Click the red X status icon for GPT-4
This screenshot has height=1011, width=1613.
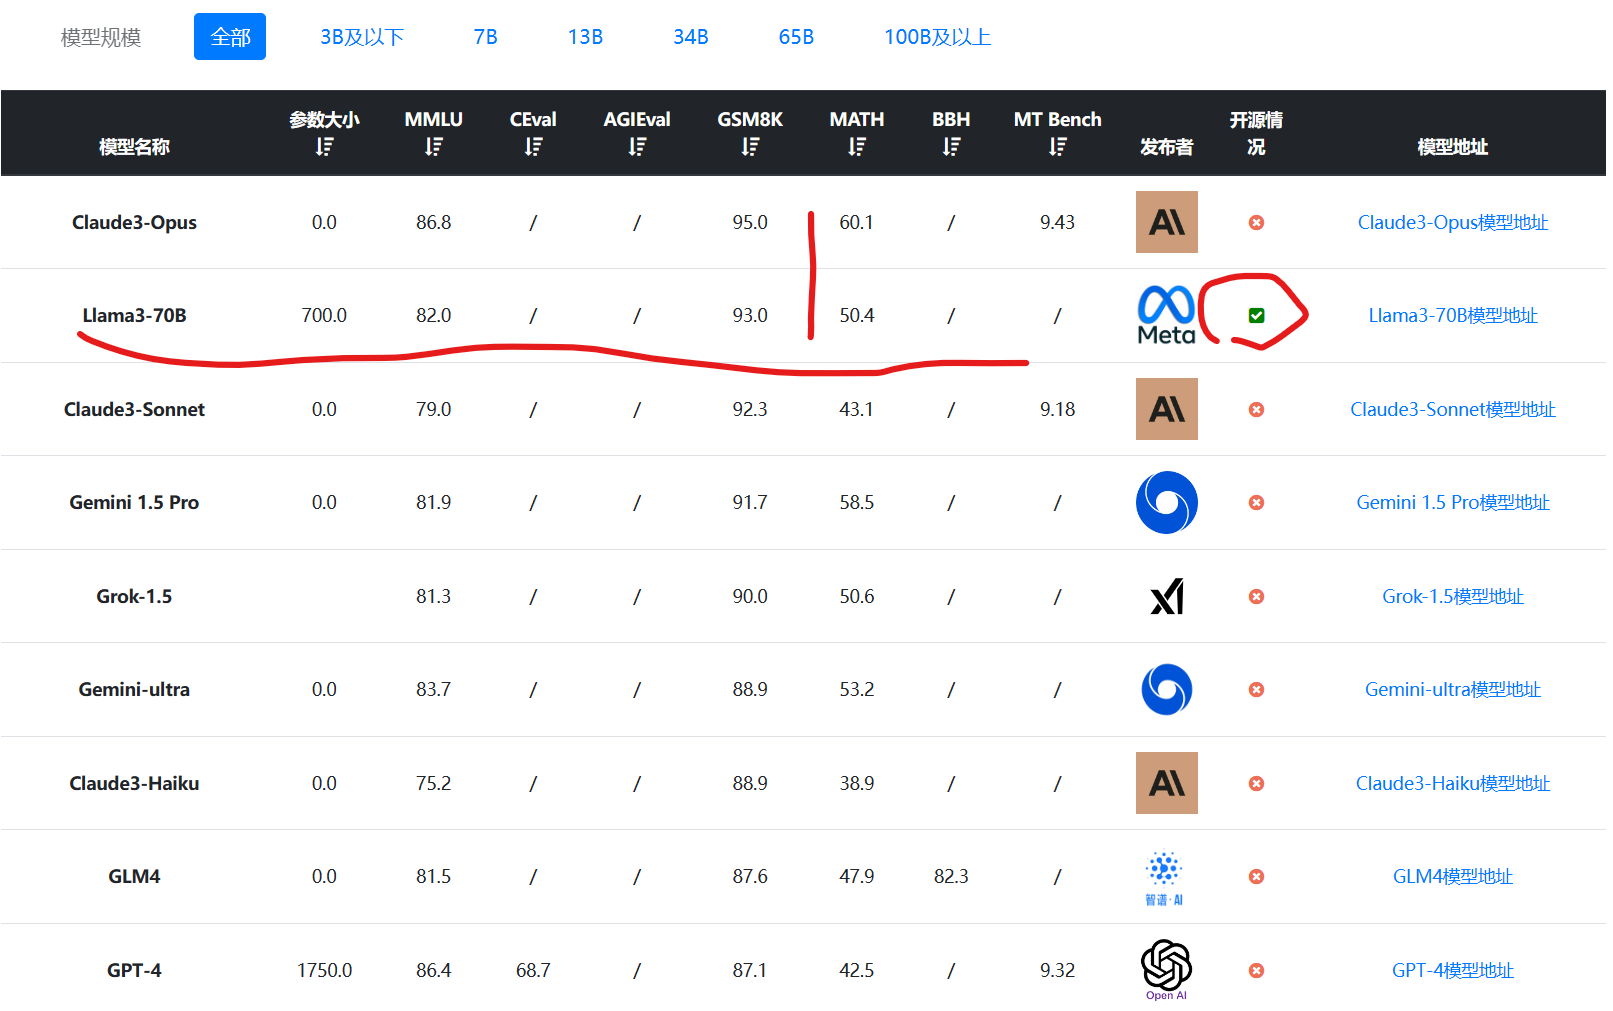tap(1256, 970)
